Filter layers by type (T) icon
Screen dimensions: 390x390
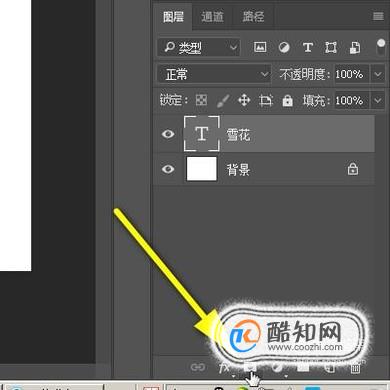tap(308, 47)
